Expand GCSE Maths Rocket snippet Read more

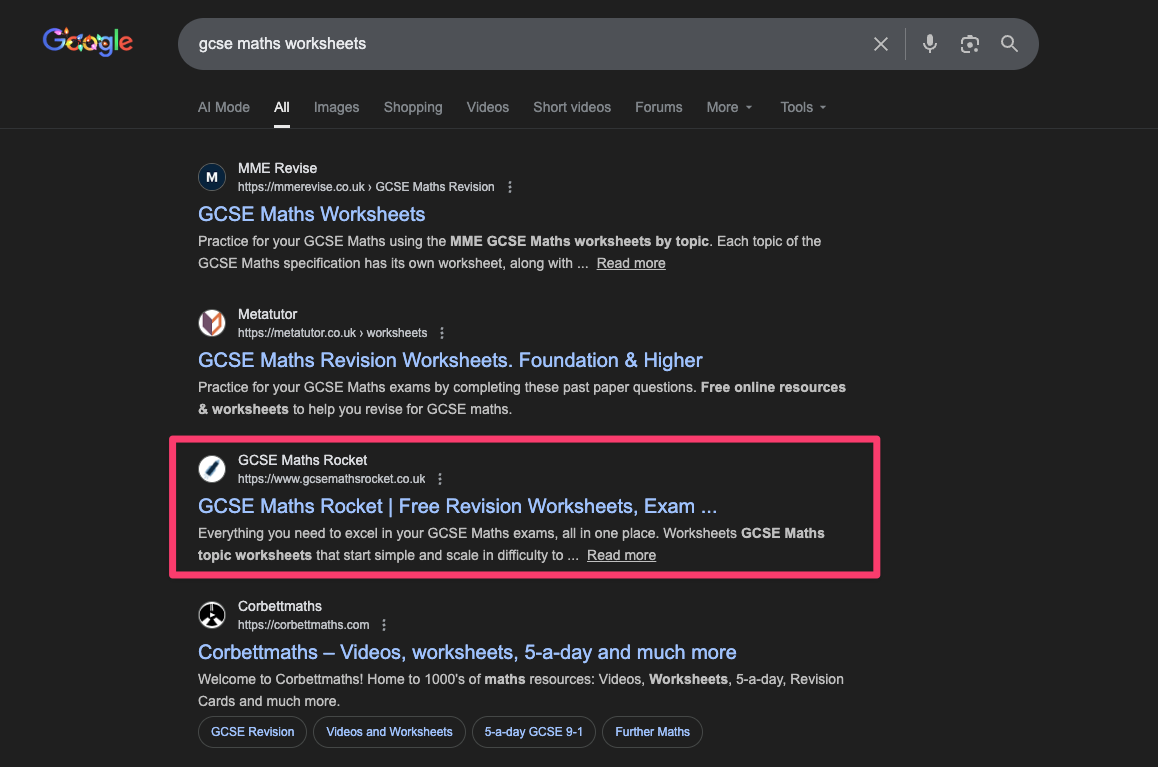(621, 555)
